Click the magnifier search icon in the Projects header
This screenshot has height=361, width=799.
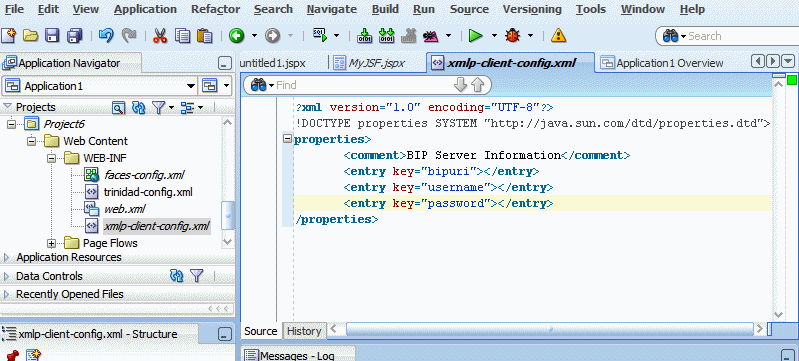click(119, 108)
